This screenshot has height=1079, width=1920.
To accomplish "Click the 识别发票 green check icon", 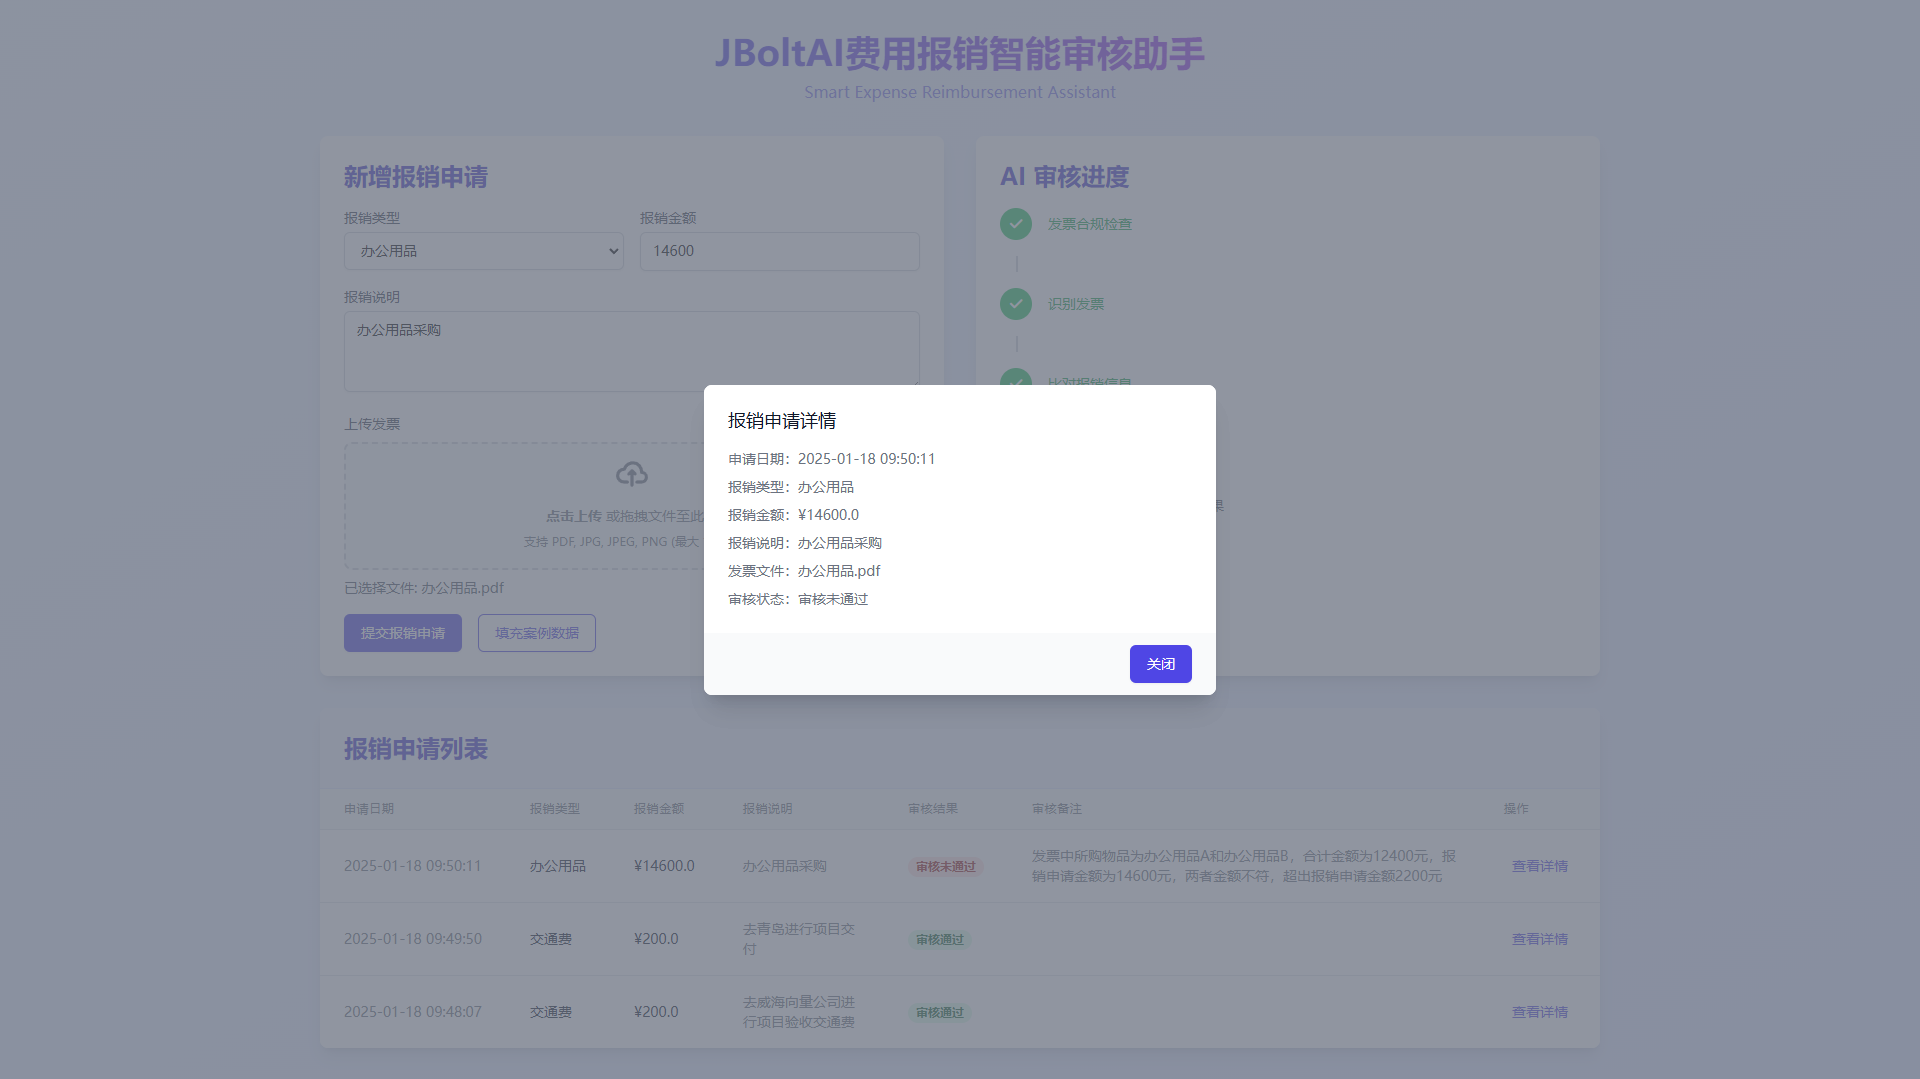I will coord(1016,304).
